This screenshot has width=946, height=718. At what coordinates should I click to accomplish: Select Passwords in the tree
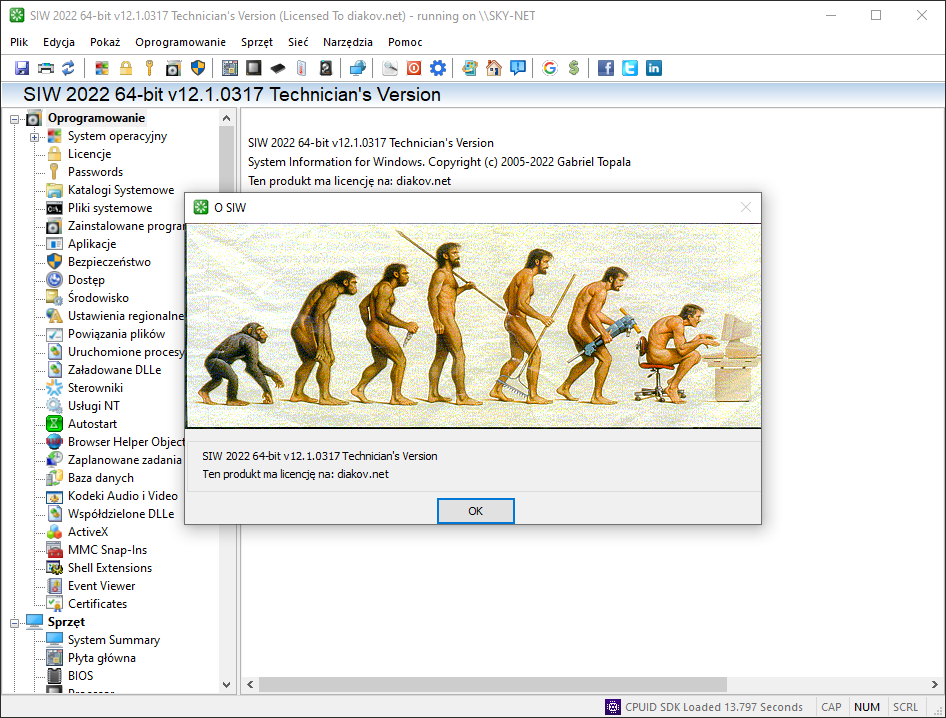coord(95,172)
